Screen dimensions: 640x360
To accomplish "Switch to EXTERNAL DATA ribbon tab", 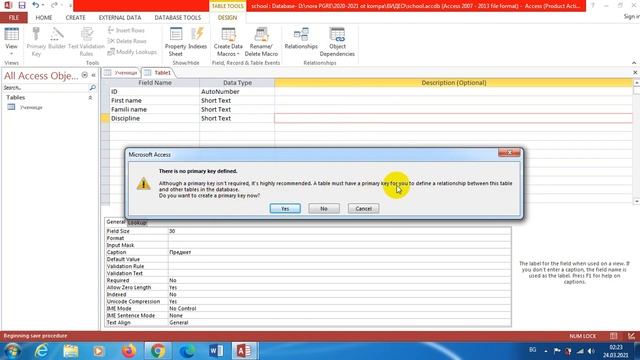I will (120, 18).
